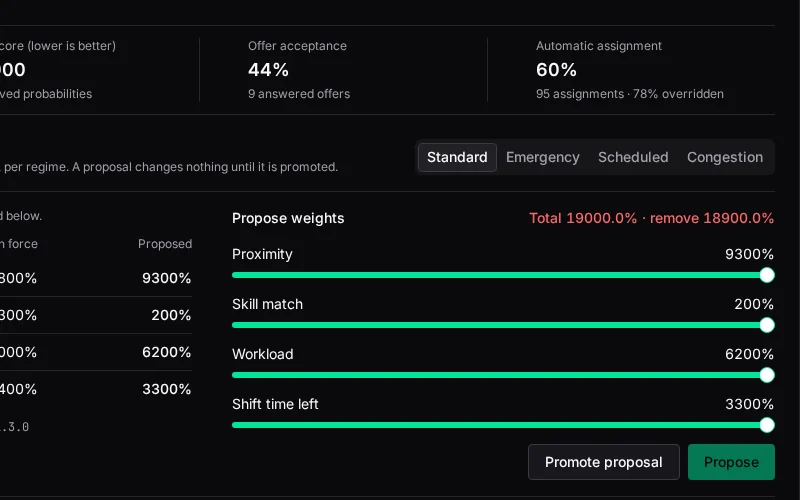Viewport: 800px width, 500px height.
Task: Click the 44% acceptance value
Action: point(268,70)
